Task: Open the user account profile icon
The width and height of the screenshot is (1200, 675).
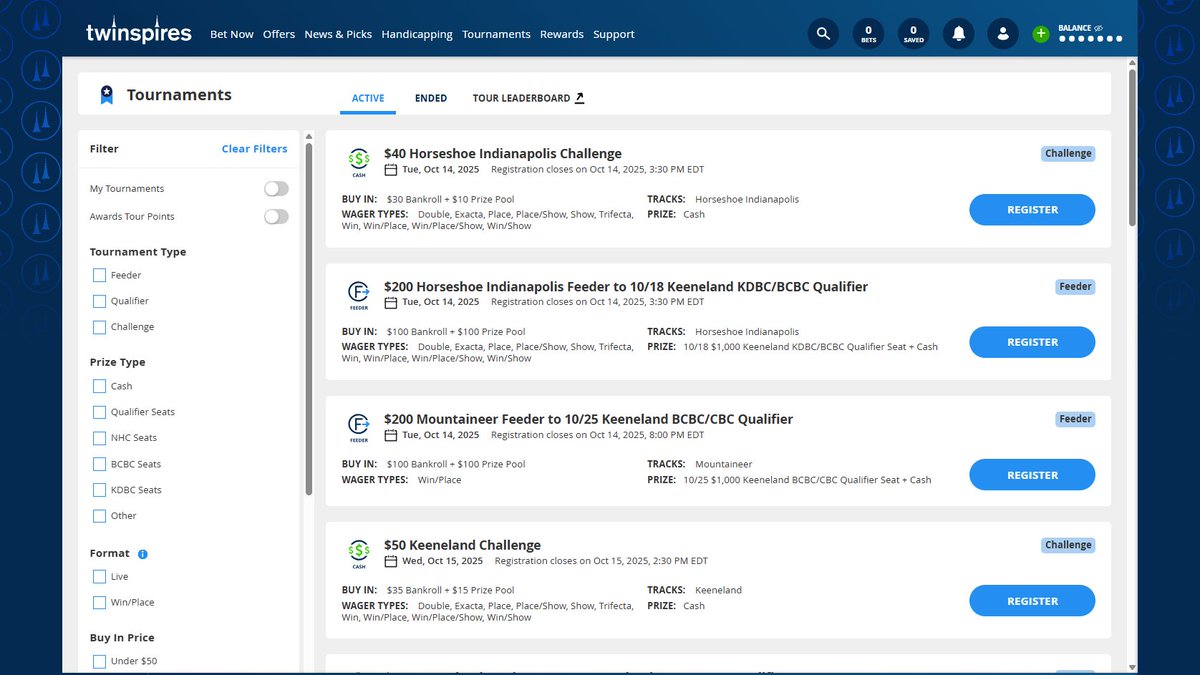Action: tap(1002, 34)
